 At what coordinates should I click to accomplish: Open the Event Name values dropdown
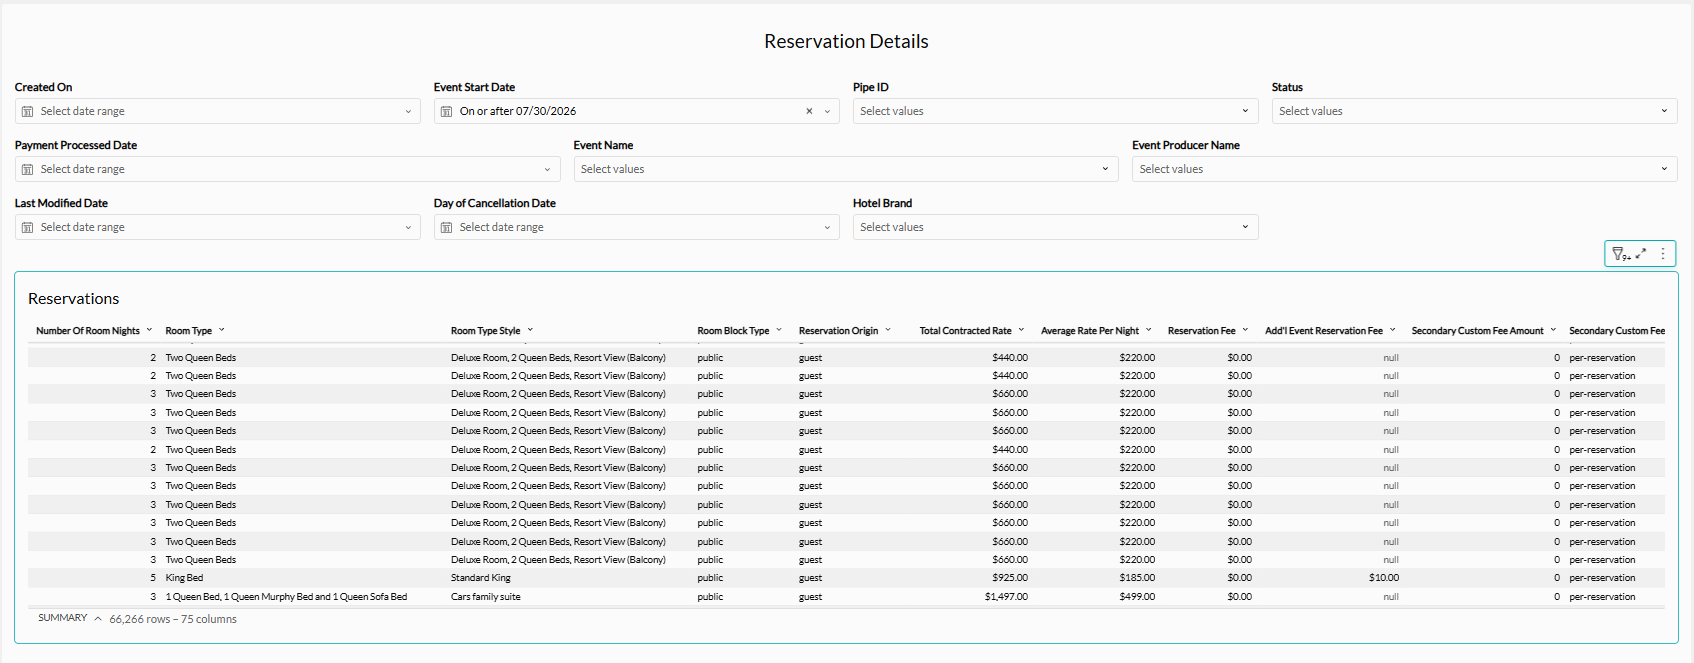click(846, 169)
